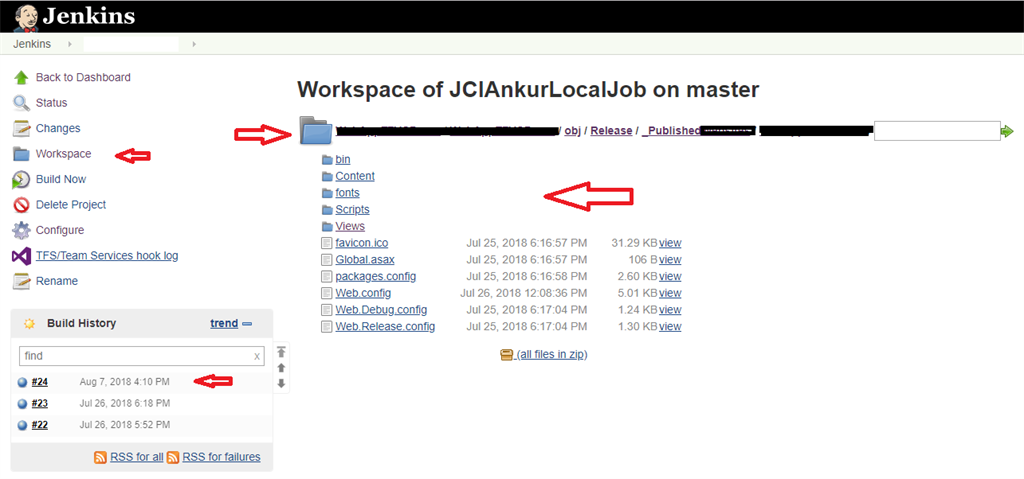1024x479 pixels.
Task: Open build #22 link
Action: tap(40, 425)
